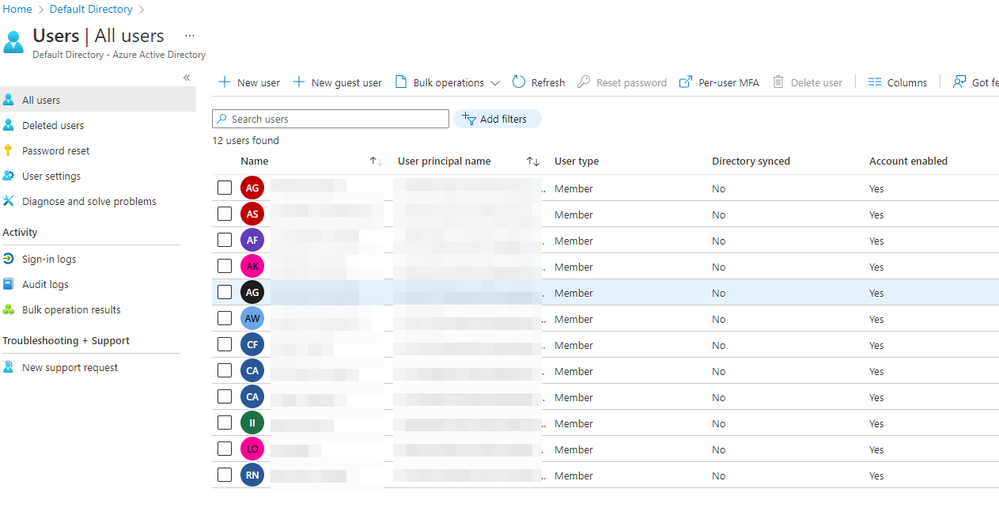Check the box beside the II user
This screenshot has width=999, height=531.
(224, 423)
